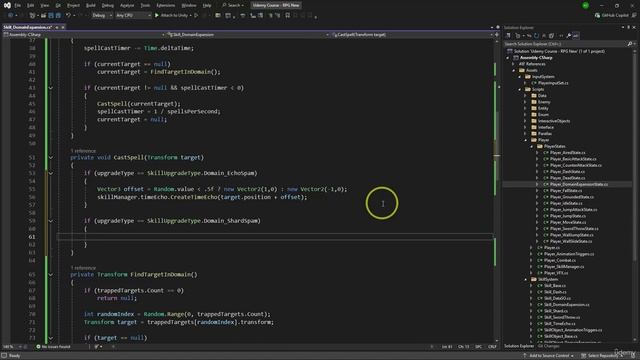The height and width of the screenshot is (360, 640).
Task: Open the Build menu
Action: [x=91, y=5]
